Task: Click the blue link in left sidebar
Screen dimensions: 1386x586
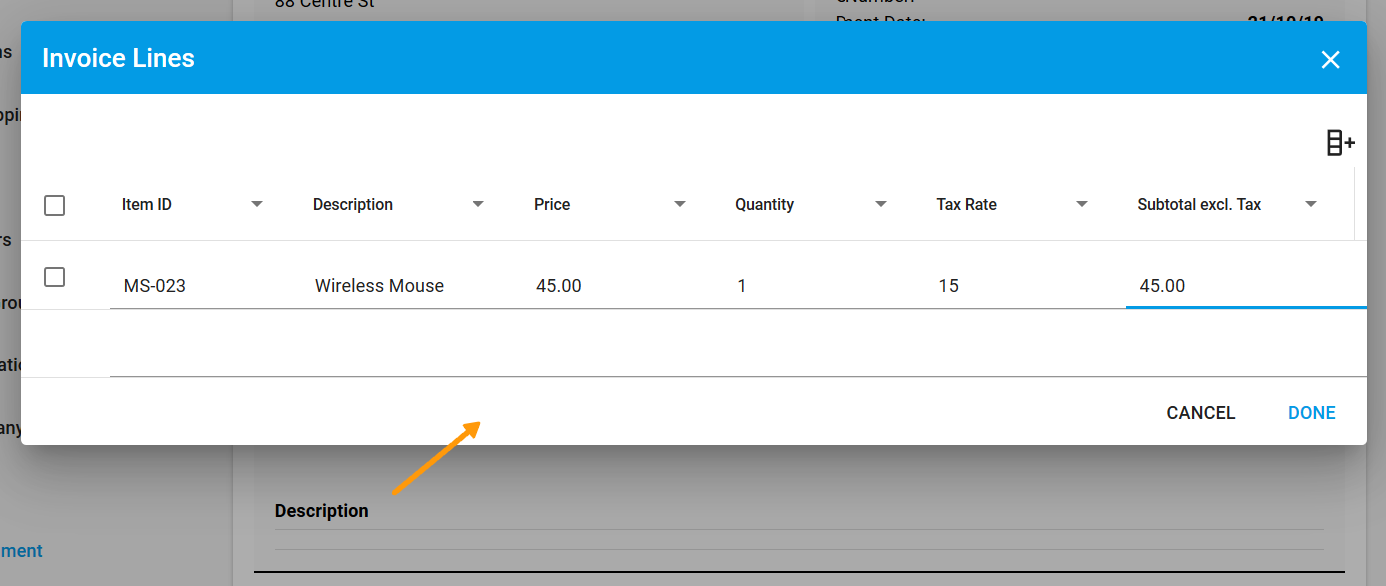Action: (21, 550)
